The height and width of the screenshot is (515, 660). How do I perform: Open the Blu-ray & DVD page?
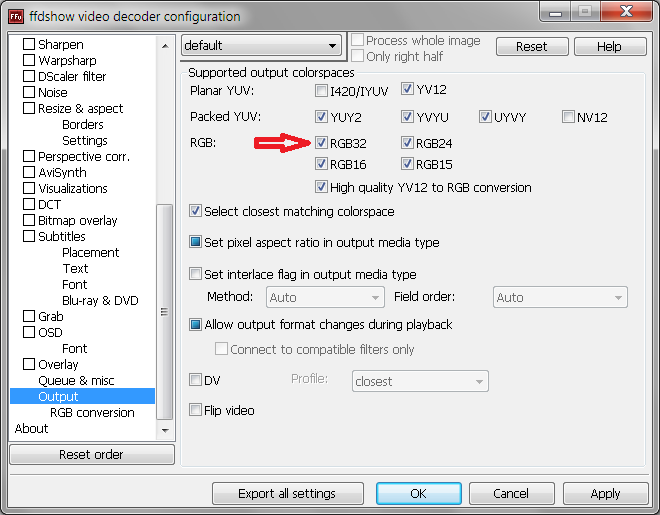click(x=100, y=300)
